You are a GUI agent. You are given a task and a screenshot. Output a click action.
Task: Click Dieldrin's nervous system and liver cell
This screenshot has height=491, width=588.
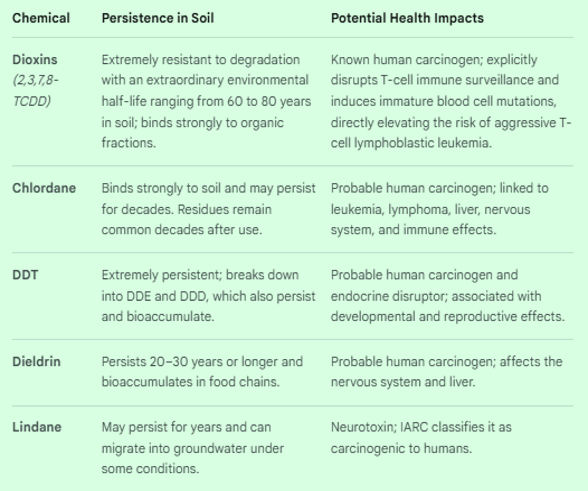click(447, 372)
